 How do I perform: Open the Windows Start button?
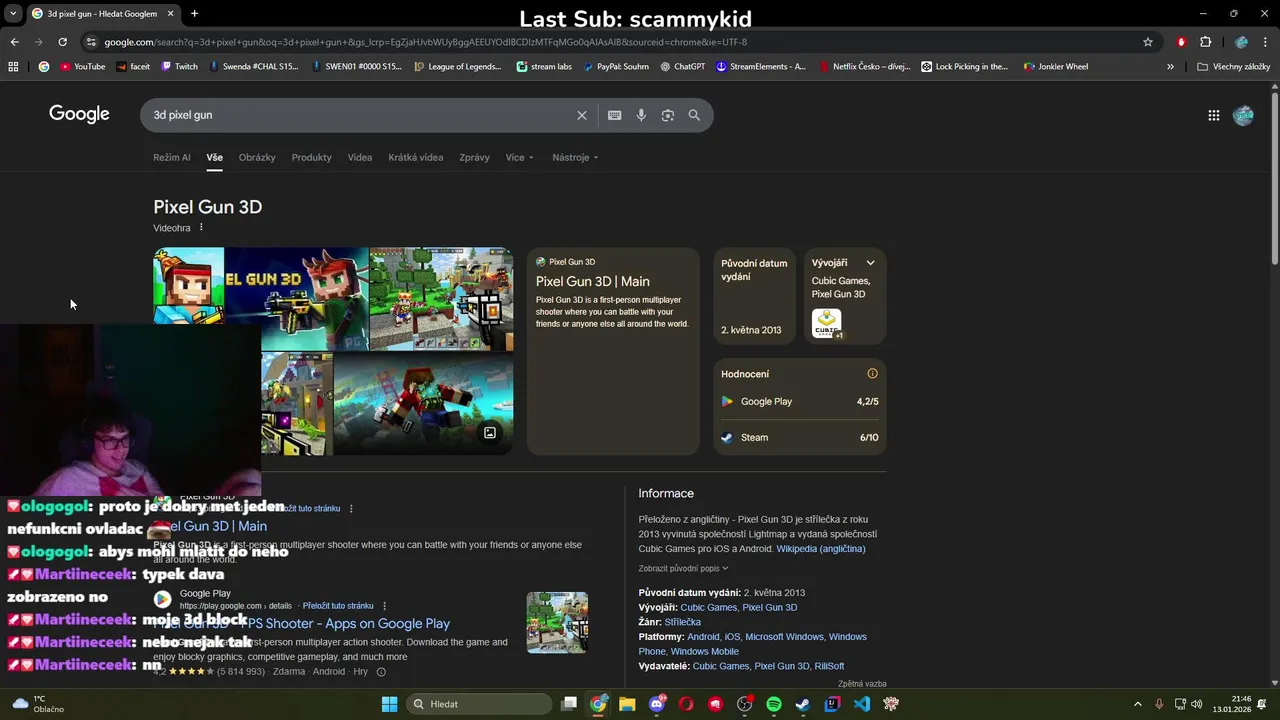pyautogui.click(x=389, y=704)
